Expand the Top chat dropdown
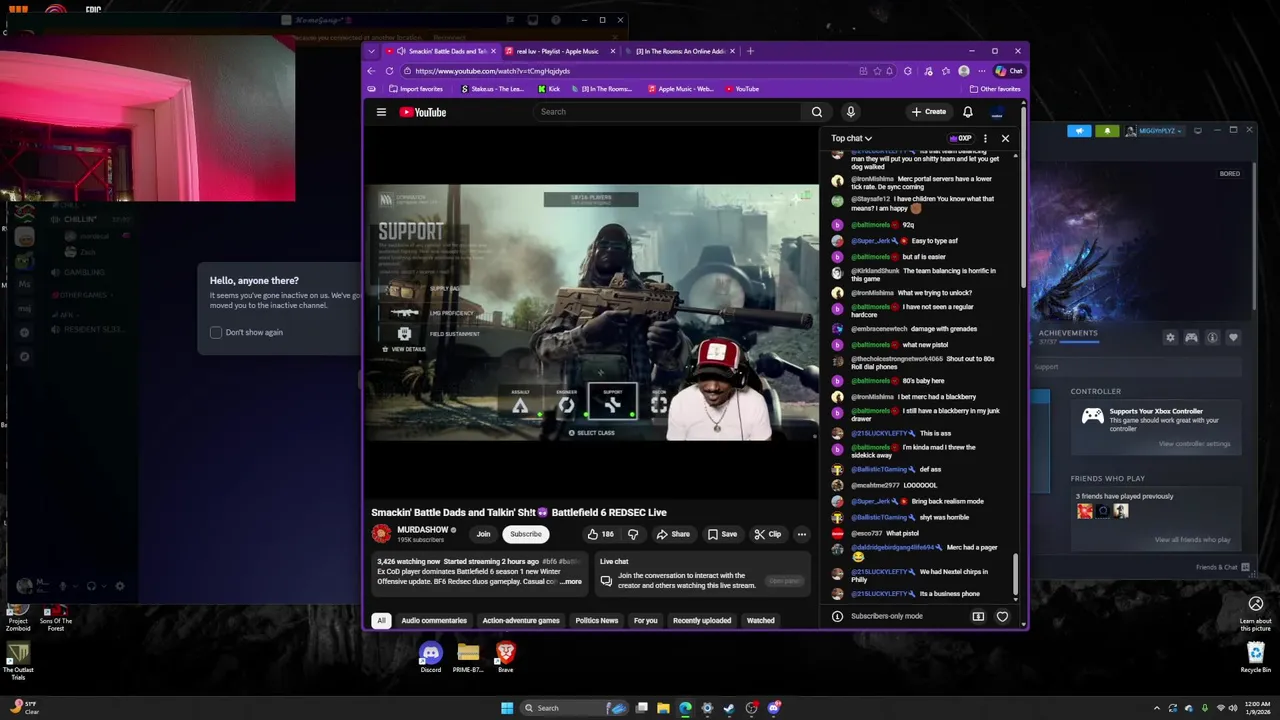The image size is (1280, 720). [x=851, y=138]
